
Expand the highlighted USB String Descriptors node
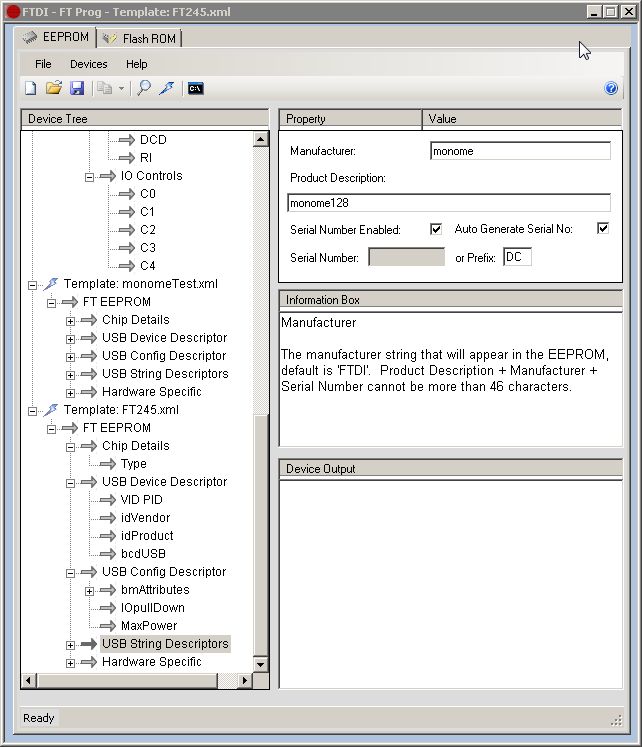(x=70, y=646)
